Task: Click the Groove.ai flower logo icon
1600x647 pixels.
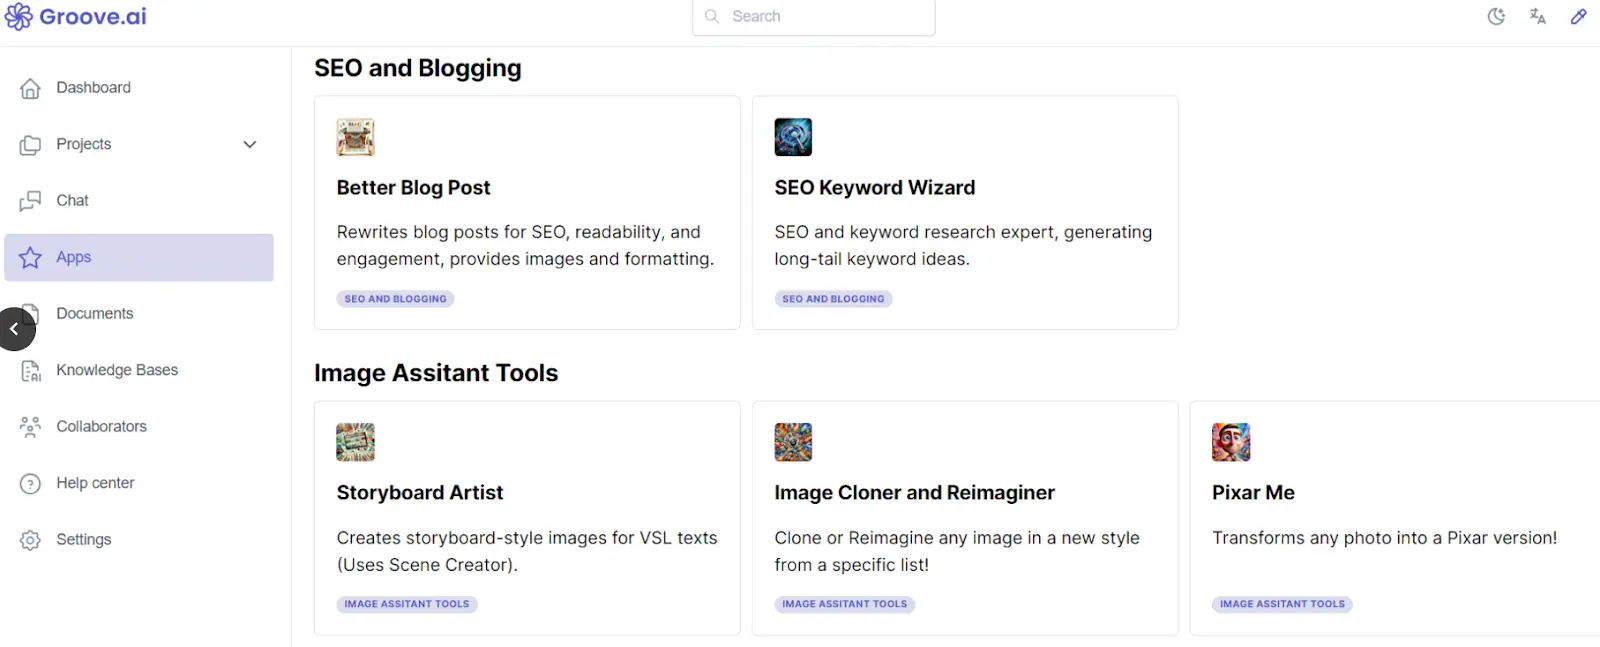Action: click(x=19, y=16)
